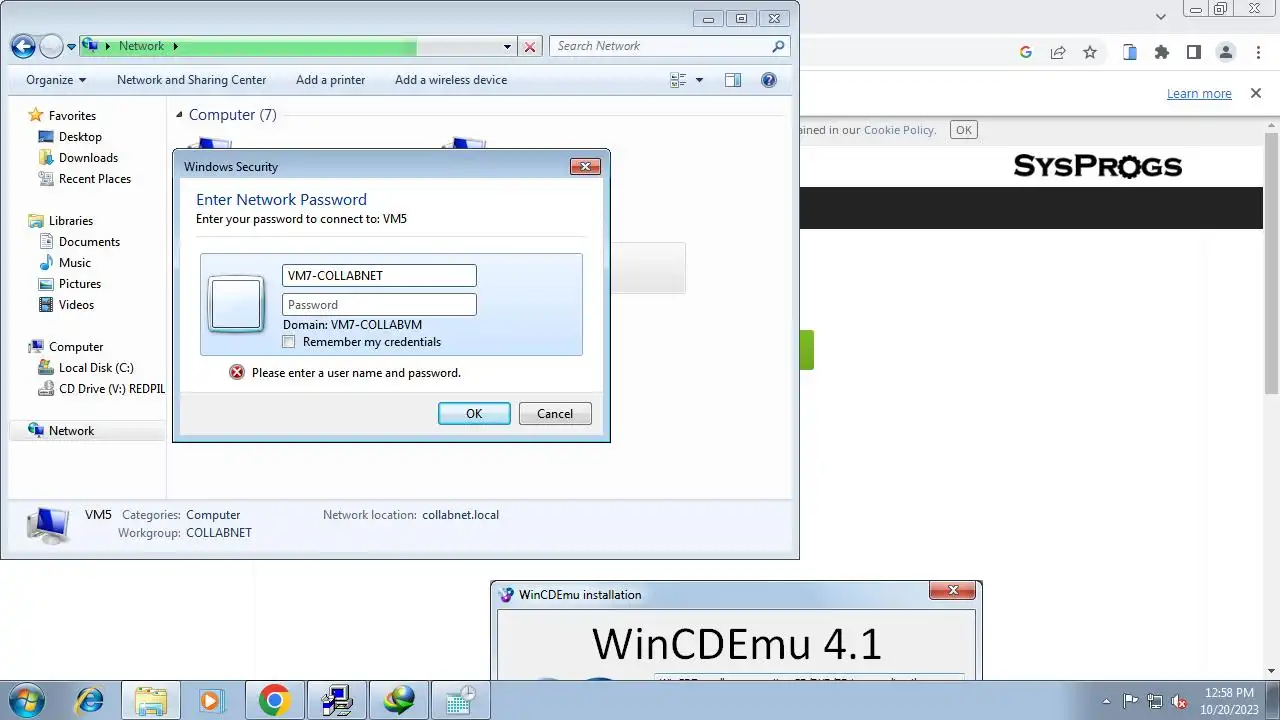The width and height of the screenshot is (1280, 720).
Task: Click Chrome's tab search chevron
Action: [x=1161, y=17]
